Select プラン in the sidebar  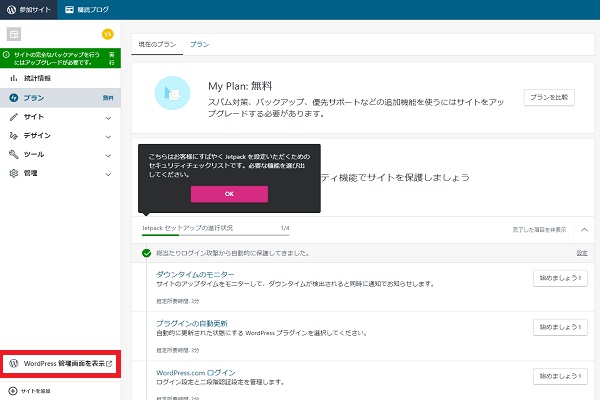60,98
